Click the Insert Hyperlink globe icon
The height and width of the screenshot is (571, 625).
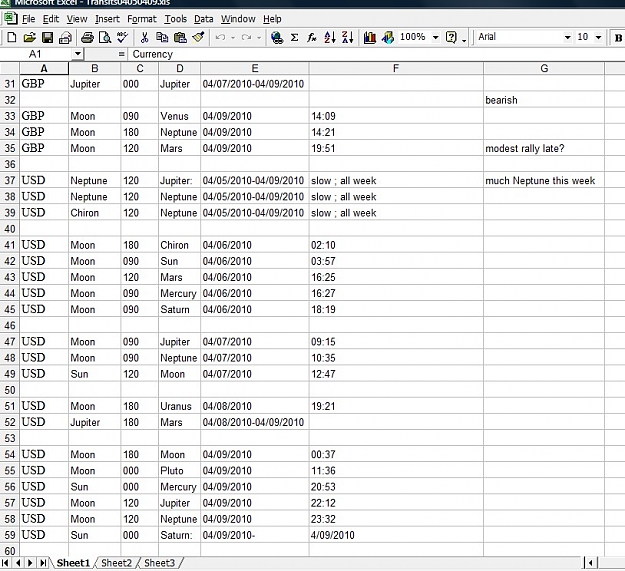277,37
